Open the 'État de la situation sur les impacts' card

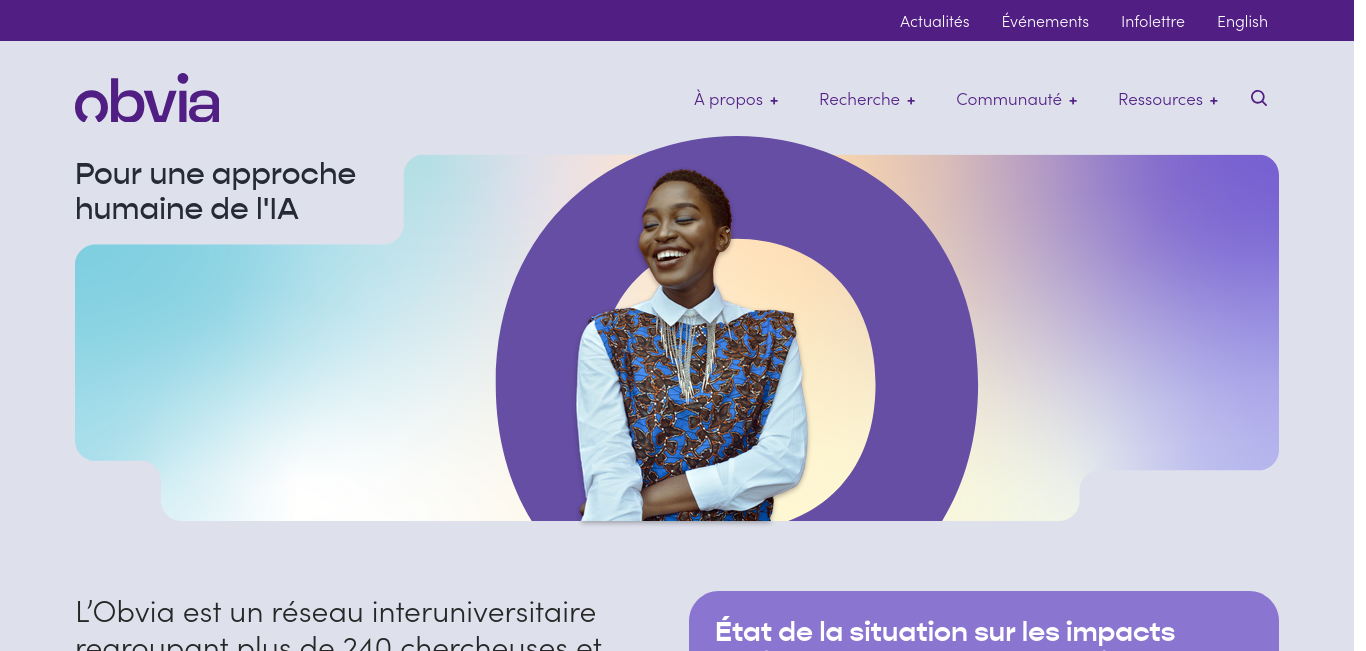tap(984, 621)
